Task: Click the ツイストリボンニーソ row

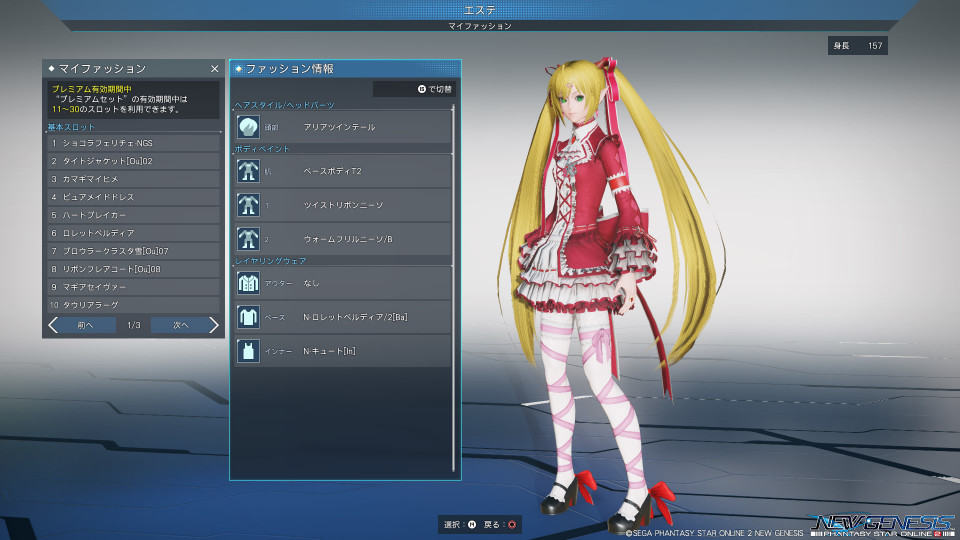Action: coord(343,205)
